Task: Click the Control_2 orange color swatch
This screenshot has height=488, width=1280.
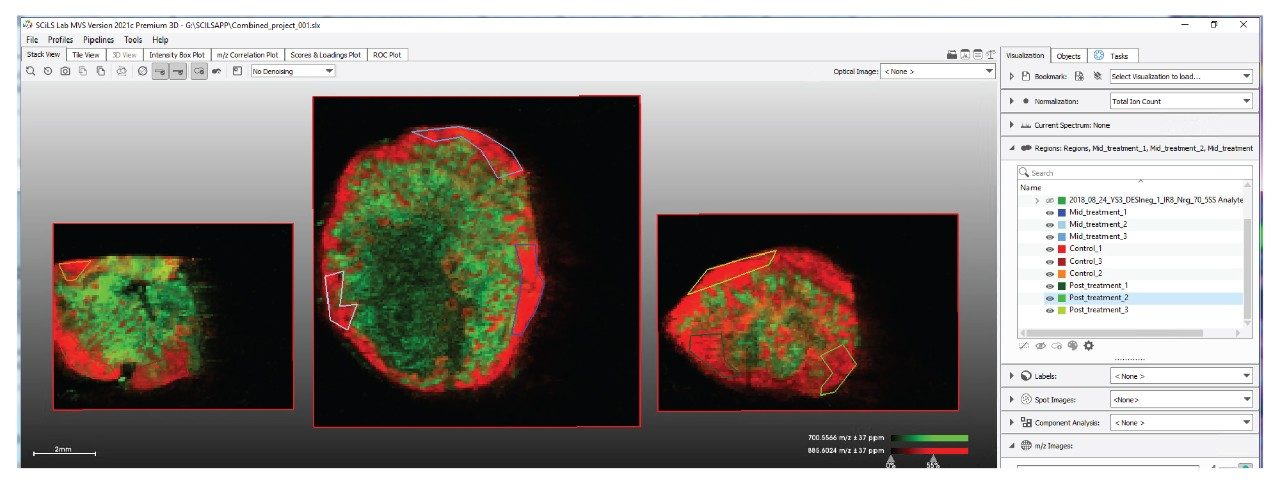Action: tap(1063, 273)
